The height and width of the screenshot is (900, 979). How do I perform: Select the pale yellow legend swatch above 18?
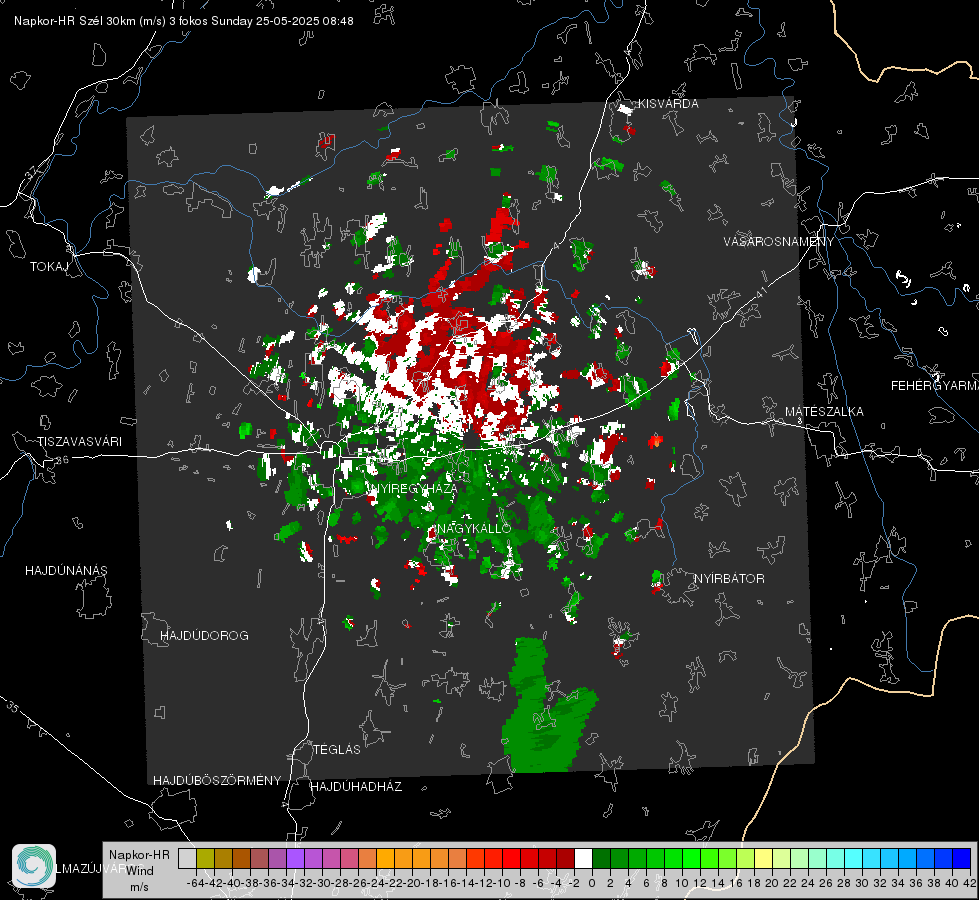[763, 858]
